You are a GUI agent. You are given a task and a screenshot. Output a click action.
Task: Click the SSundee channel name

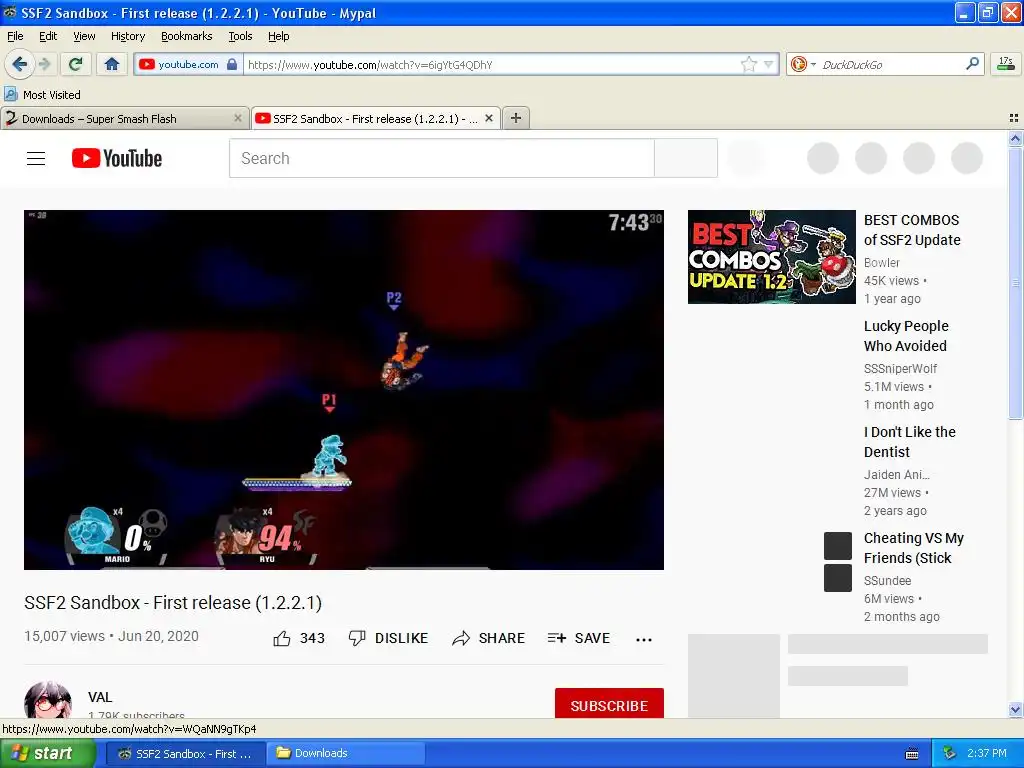(x=887, y=581)
